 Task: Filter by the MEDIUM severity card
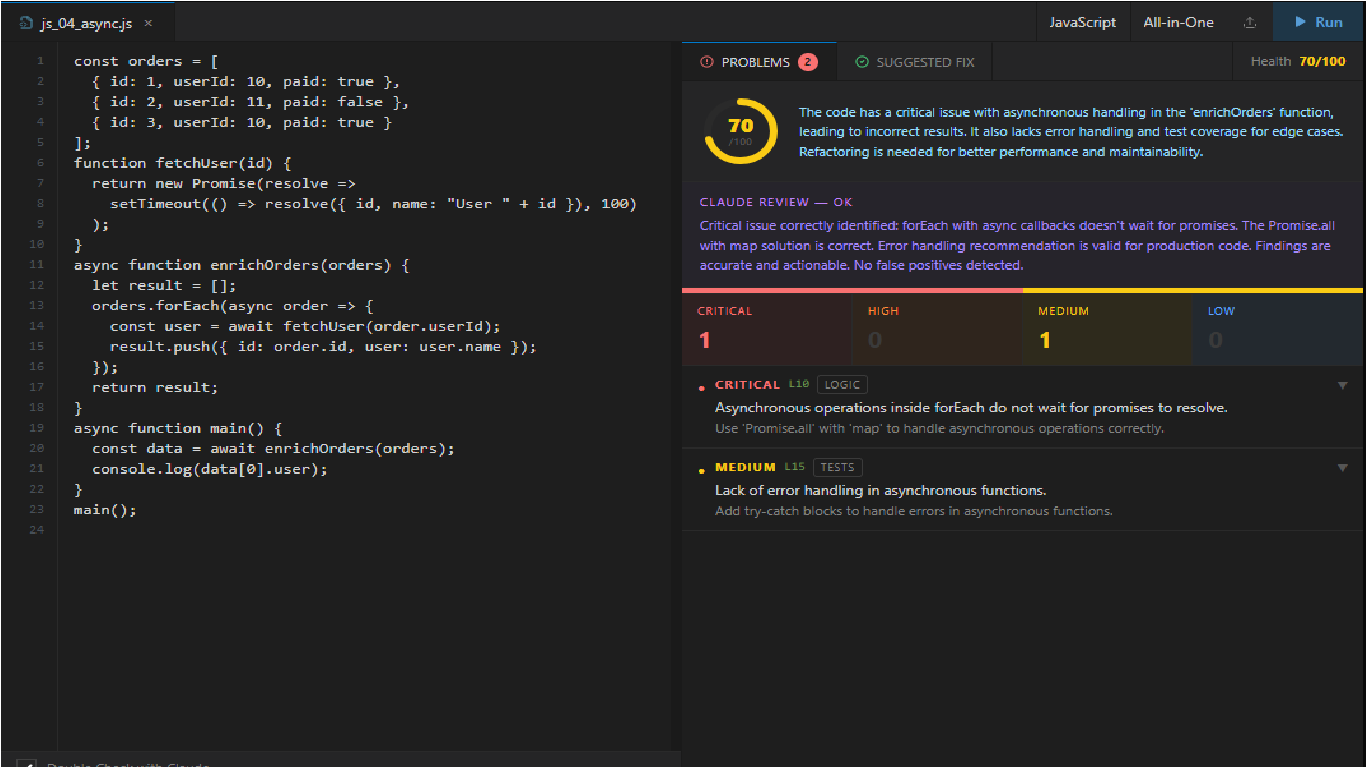1108,328
